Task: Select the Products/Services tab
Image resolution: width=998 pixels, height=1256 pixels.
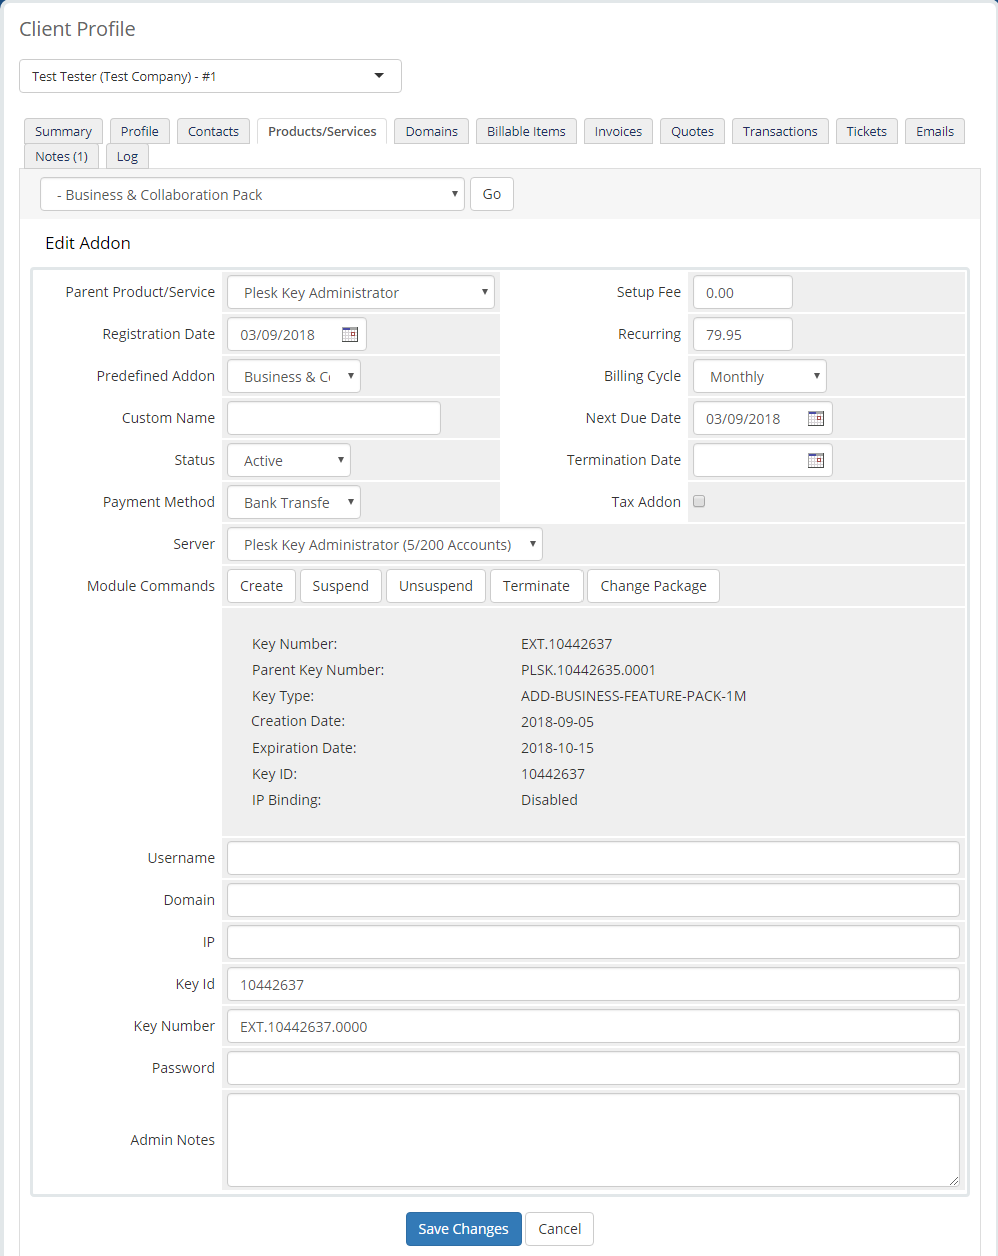Action: (x=322, y=131)
